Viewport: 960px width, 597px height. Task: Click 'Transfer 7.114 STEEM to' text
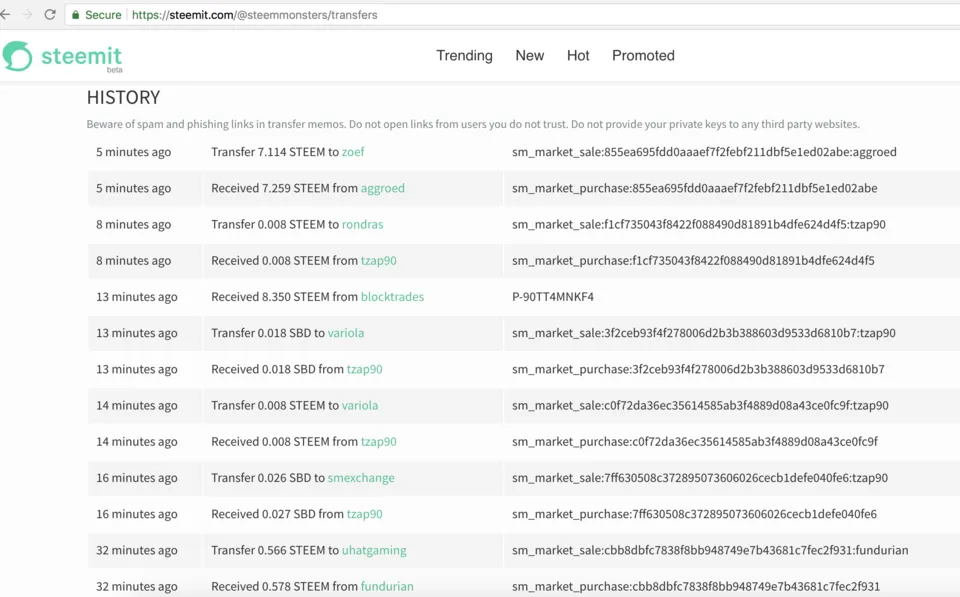tap(275, 152)
